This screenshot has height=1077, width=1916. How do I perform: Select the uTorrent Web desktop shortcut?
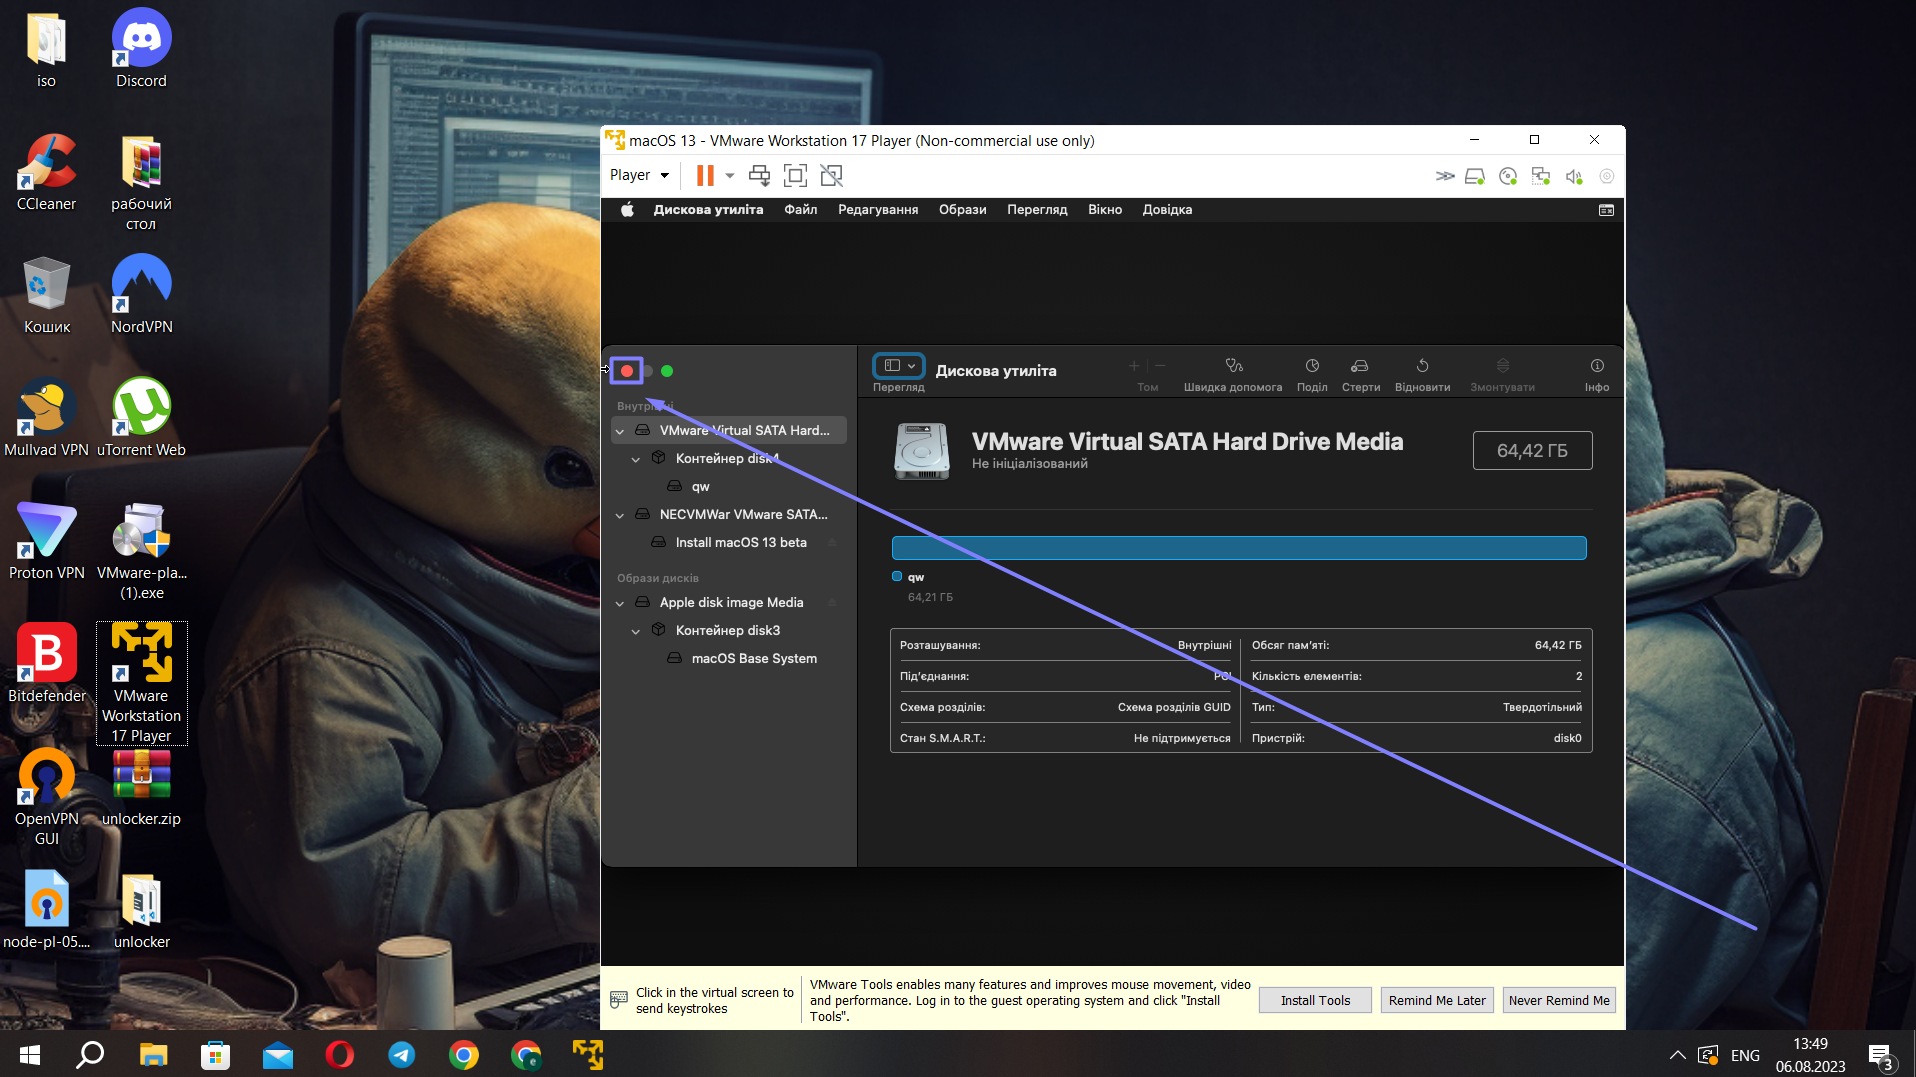tap(141, 417)
